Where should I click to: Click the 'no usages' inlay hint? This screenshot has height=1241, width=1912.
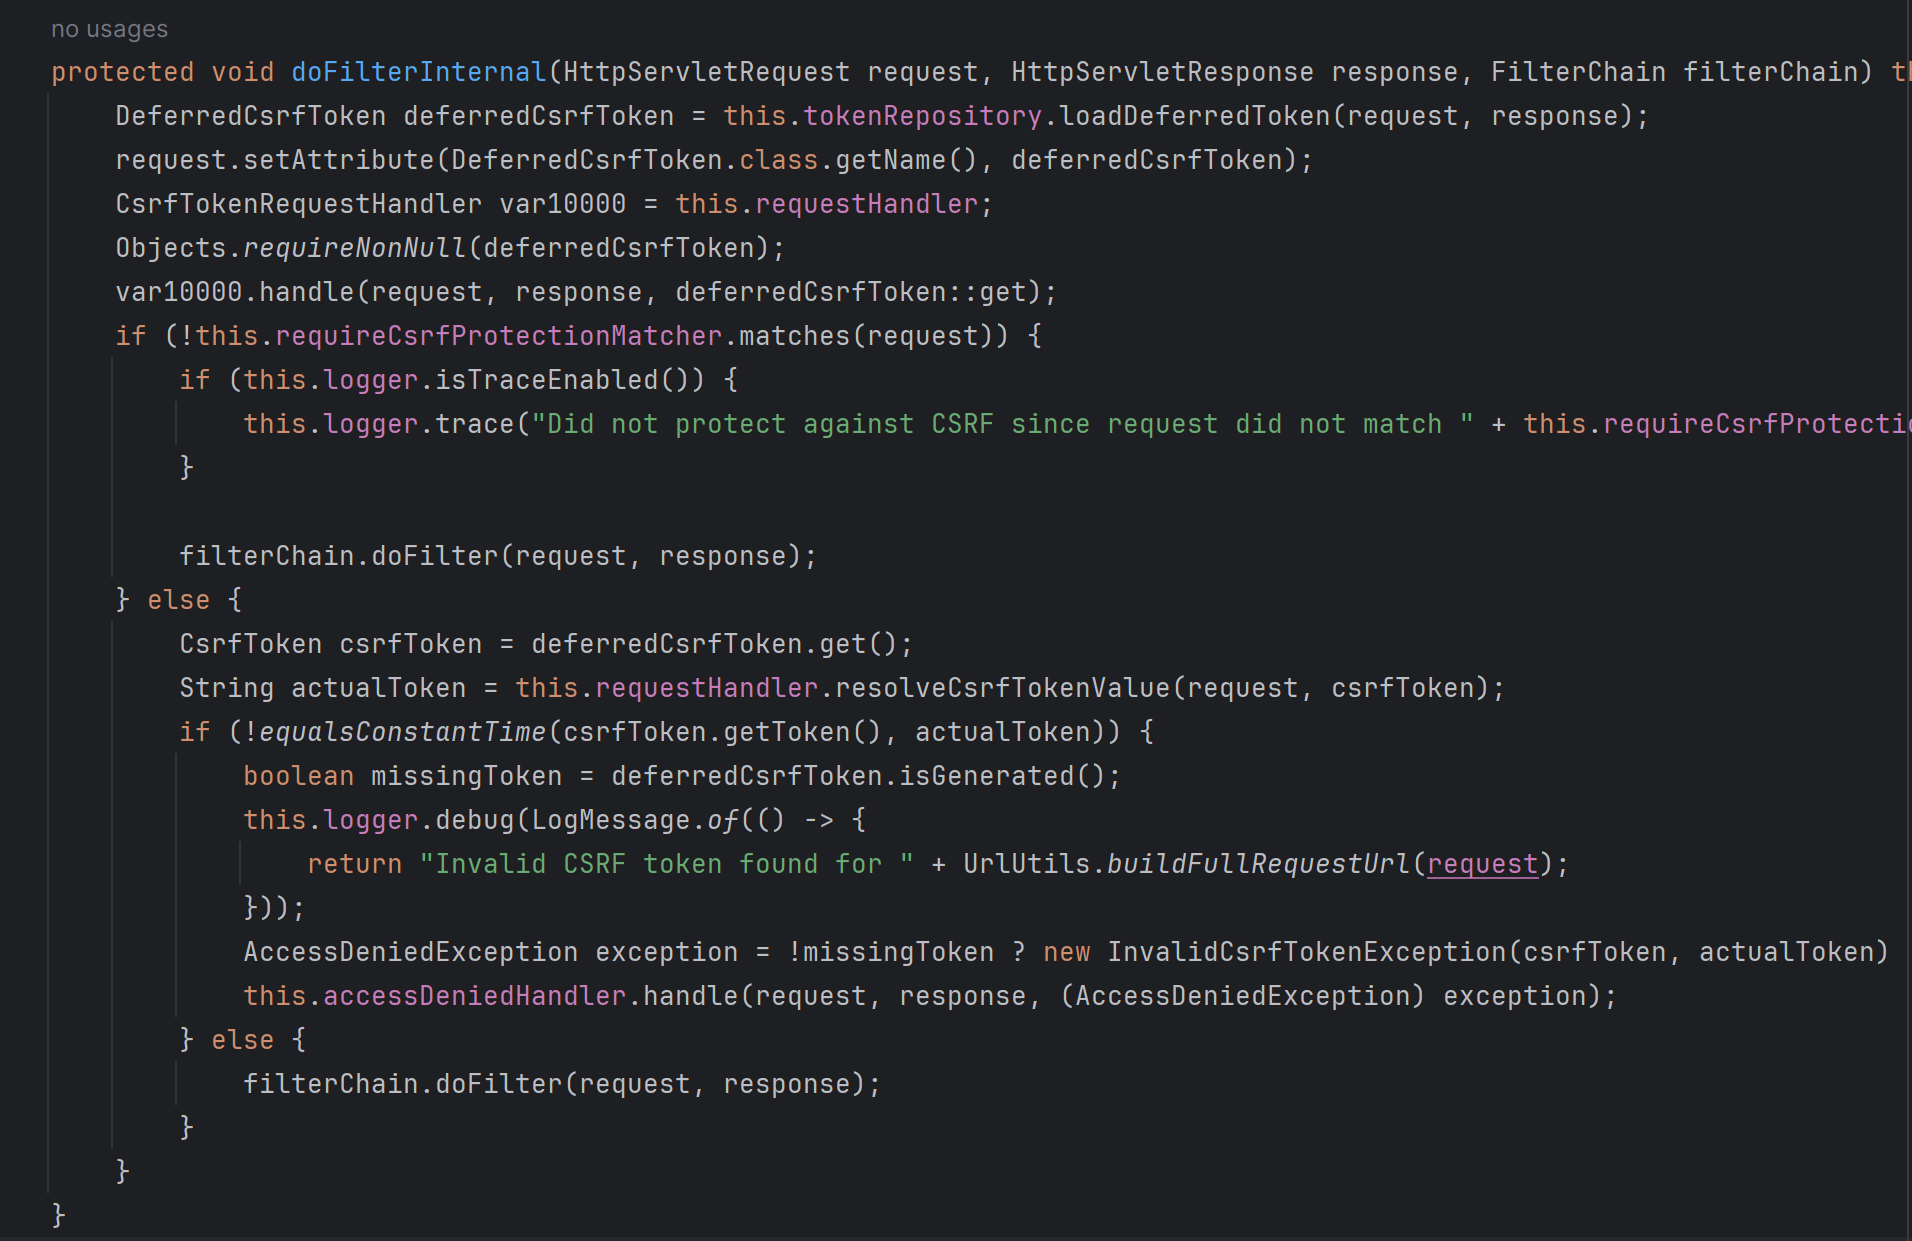pyautogui.click(x=109, y=29)
